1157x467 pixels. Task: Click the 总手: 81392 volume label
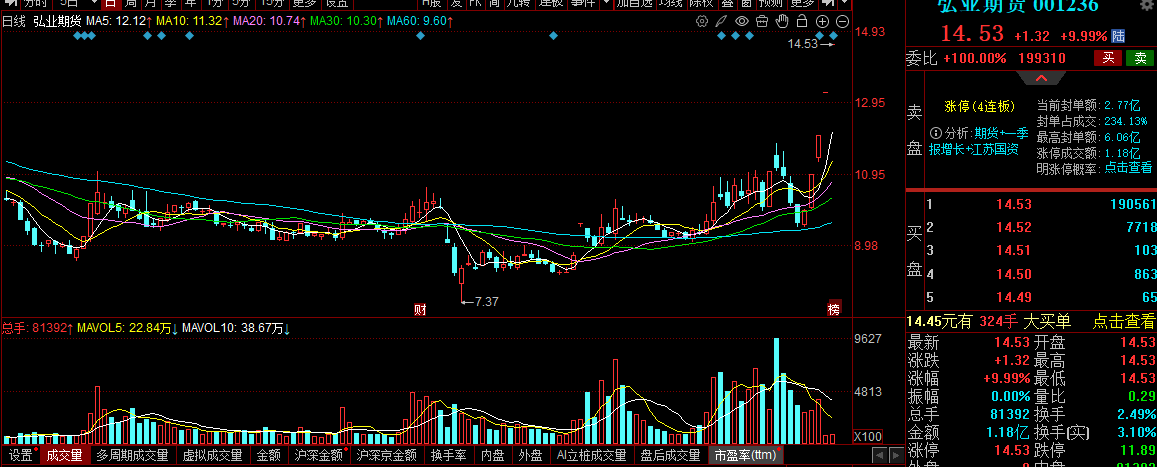[38, 327]
